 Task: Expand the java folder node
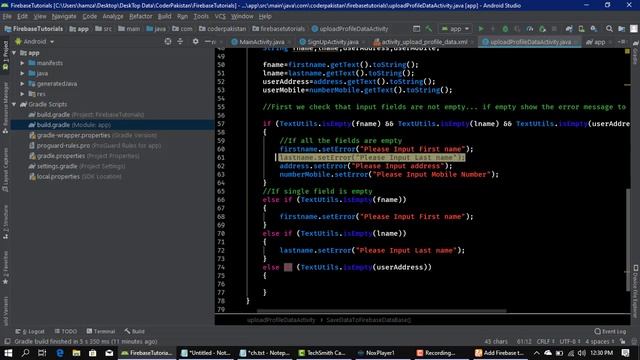(x=22, y=73)
